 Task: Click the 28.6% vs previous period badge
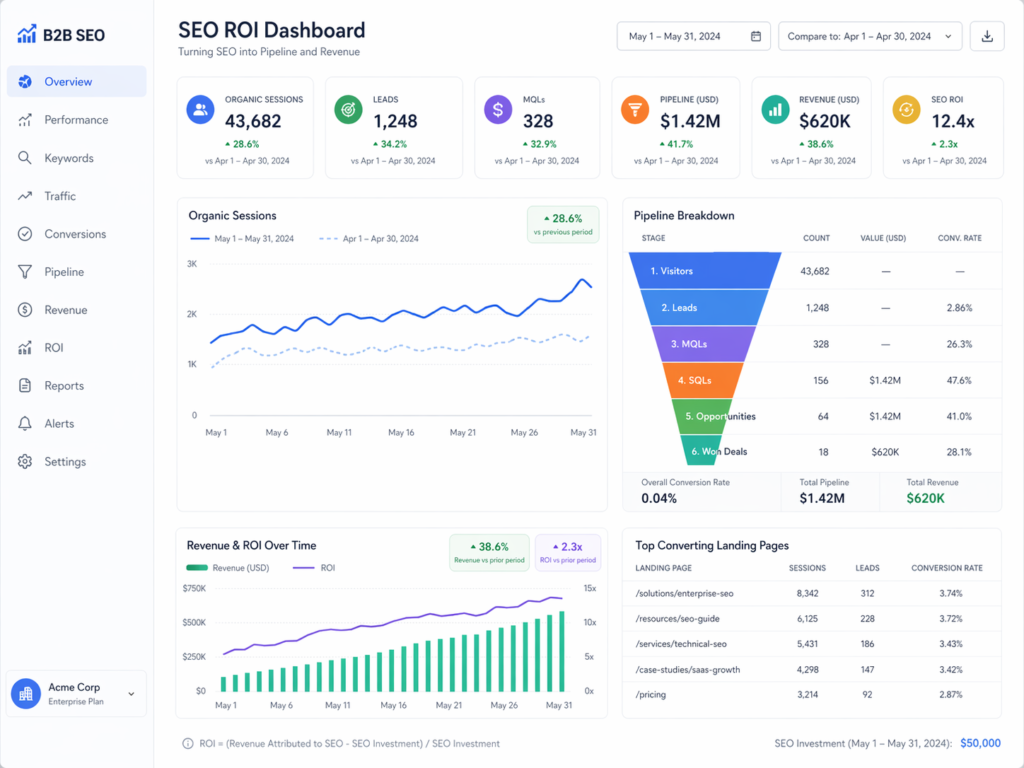(x=563, y=224)
